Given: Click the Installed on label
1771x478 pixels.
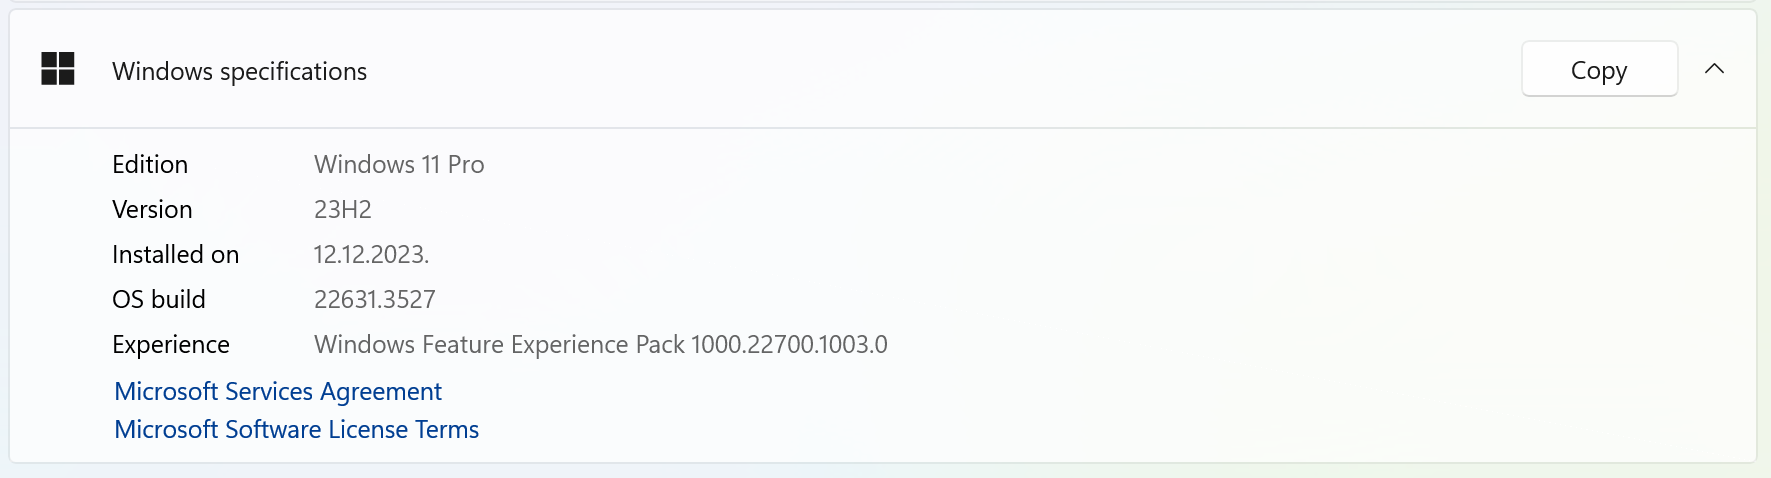Looking at the screenshot, I should pyautogui.click(x=175, y=254).
